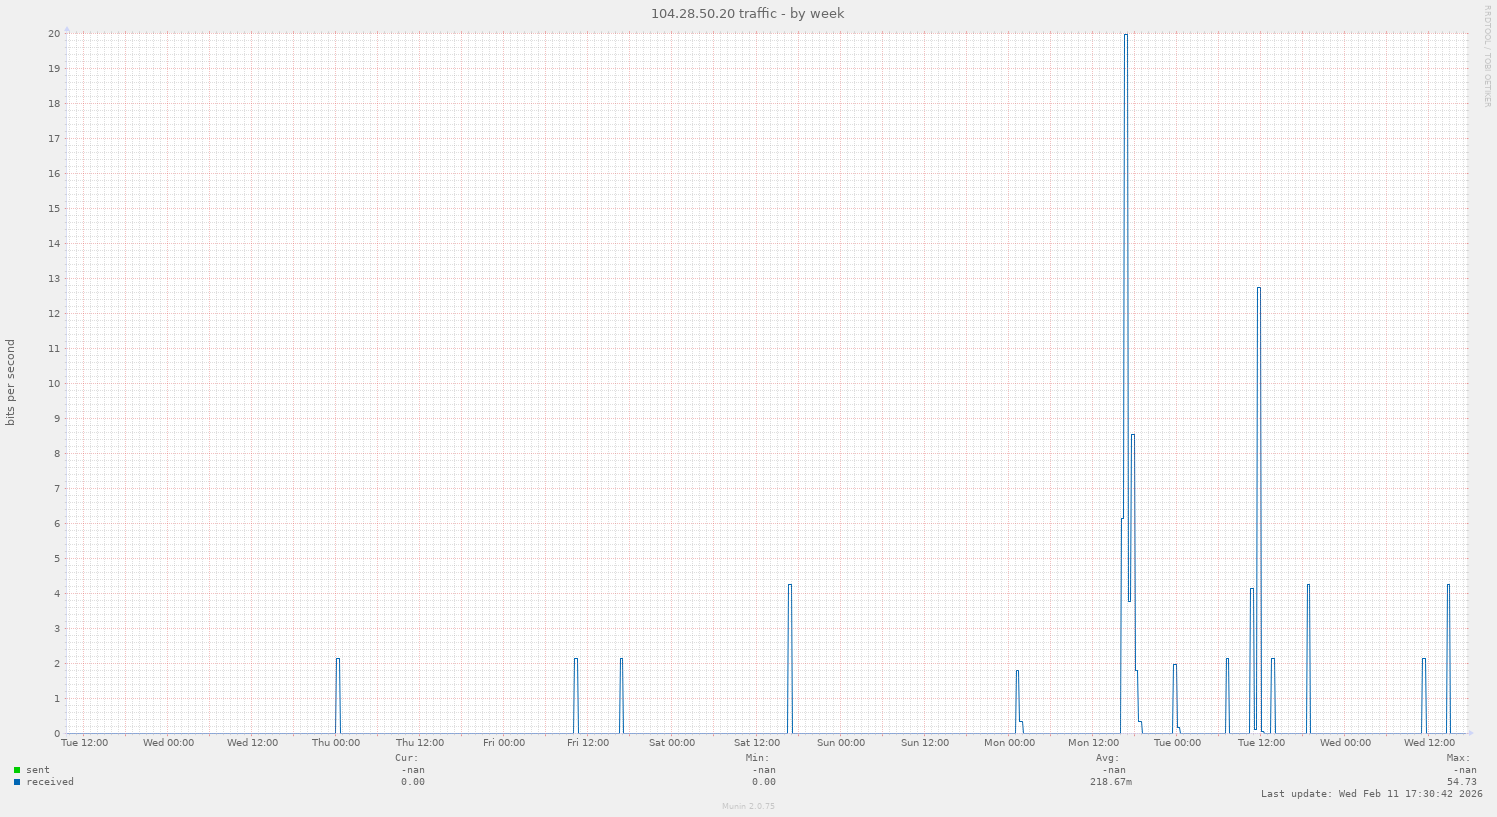Click the graph title '104.28.50.20 traffic - by week'
Viewport: 1497px width, 817px height.
747,13
